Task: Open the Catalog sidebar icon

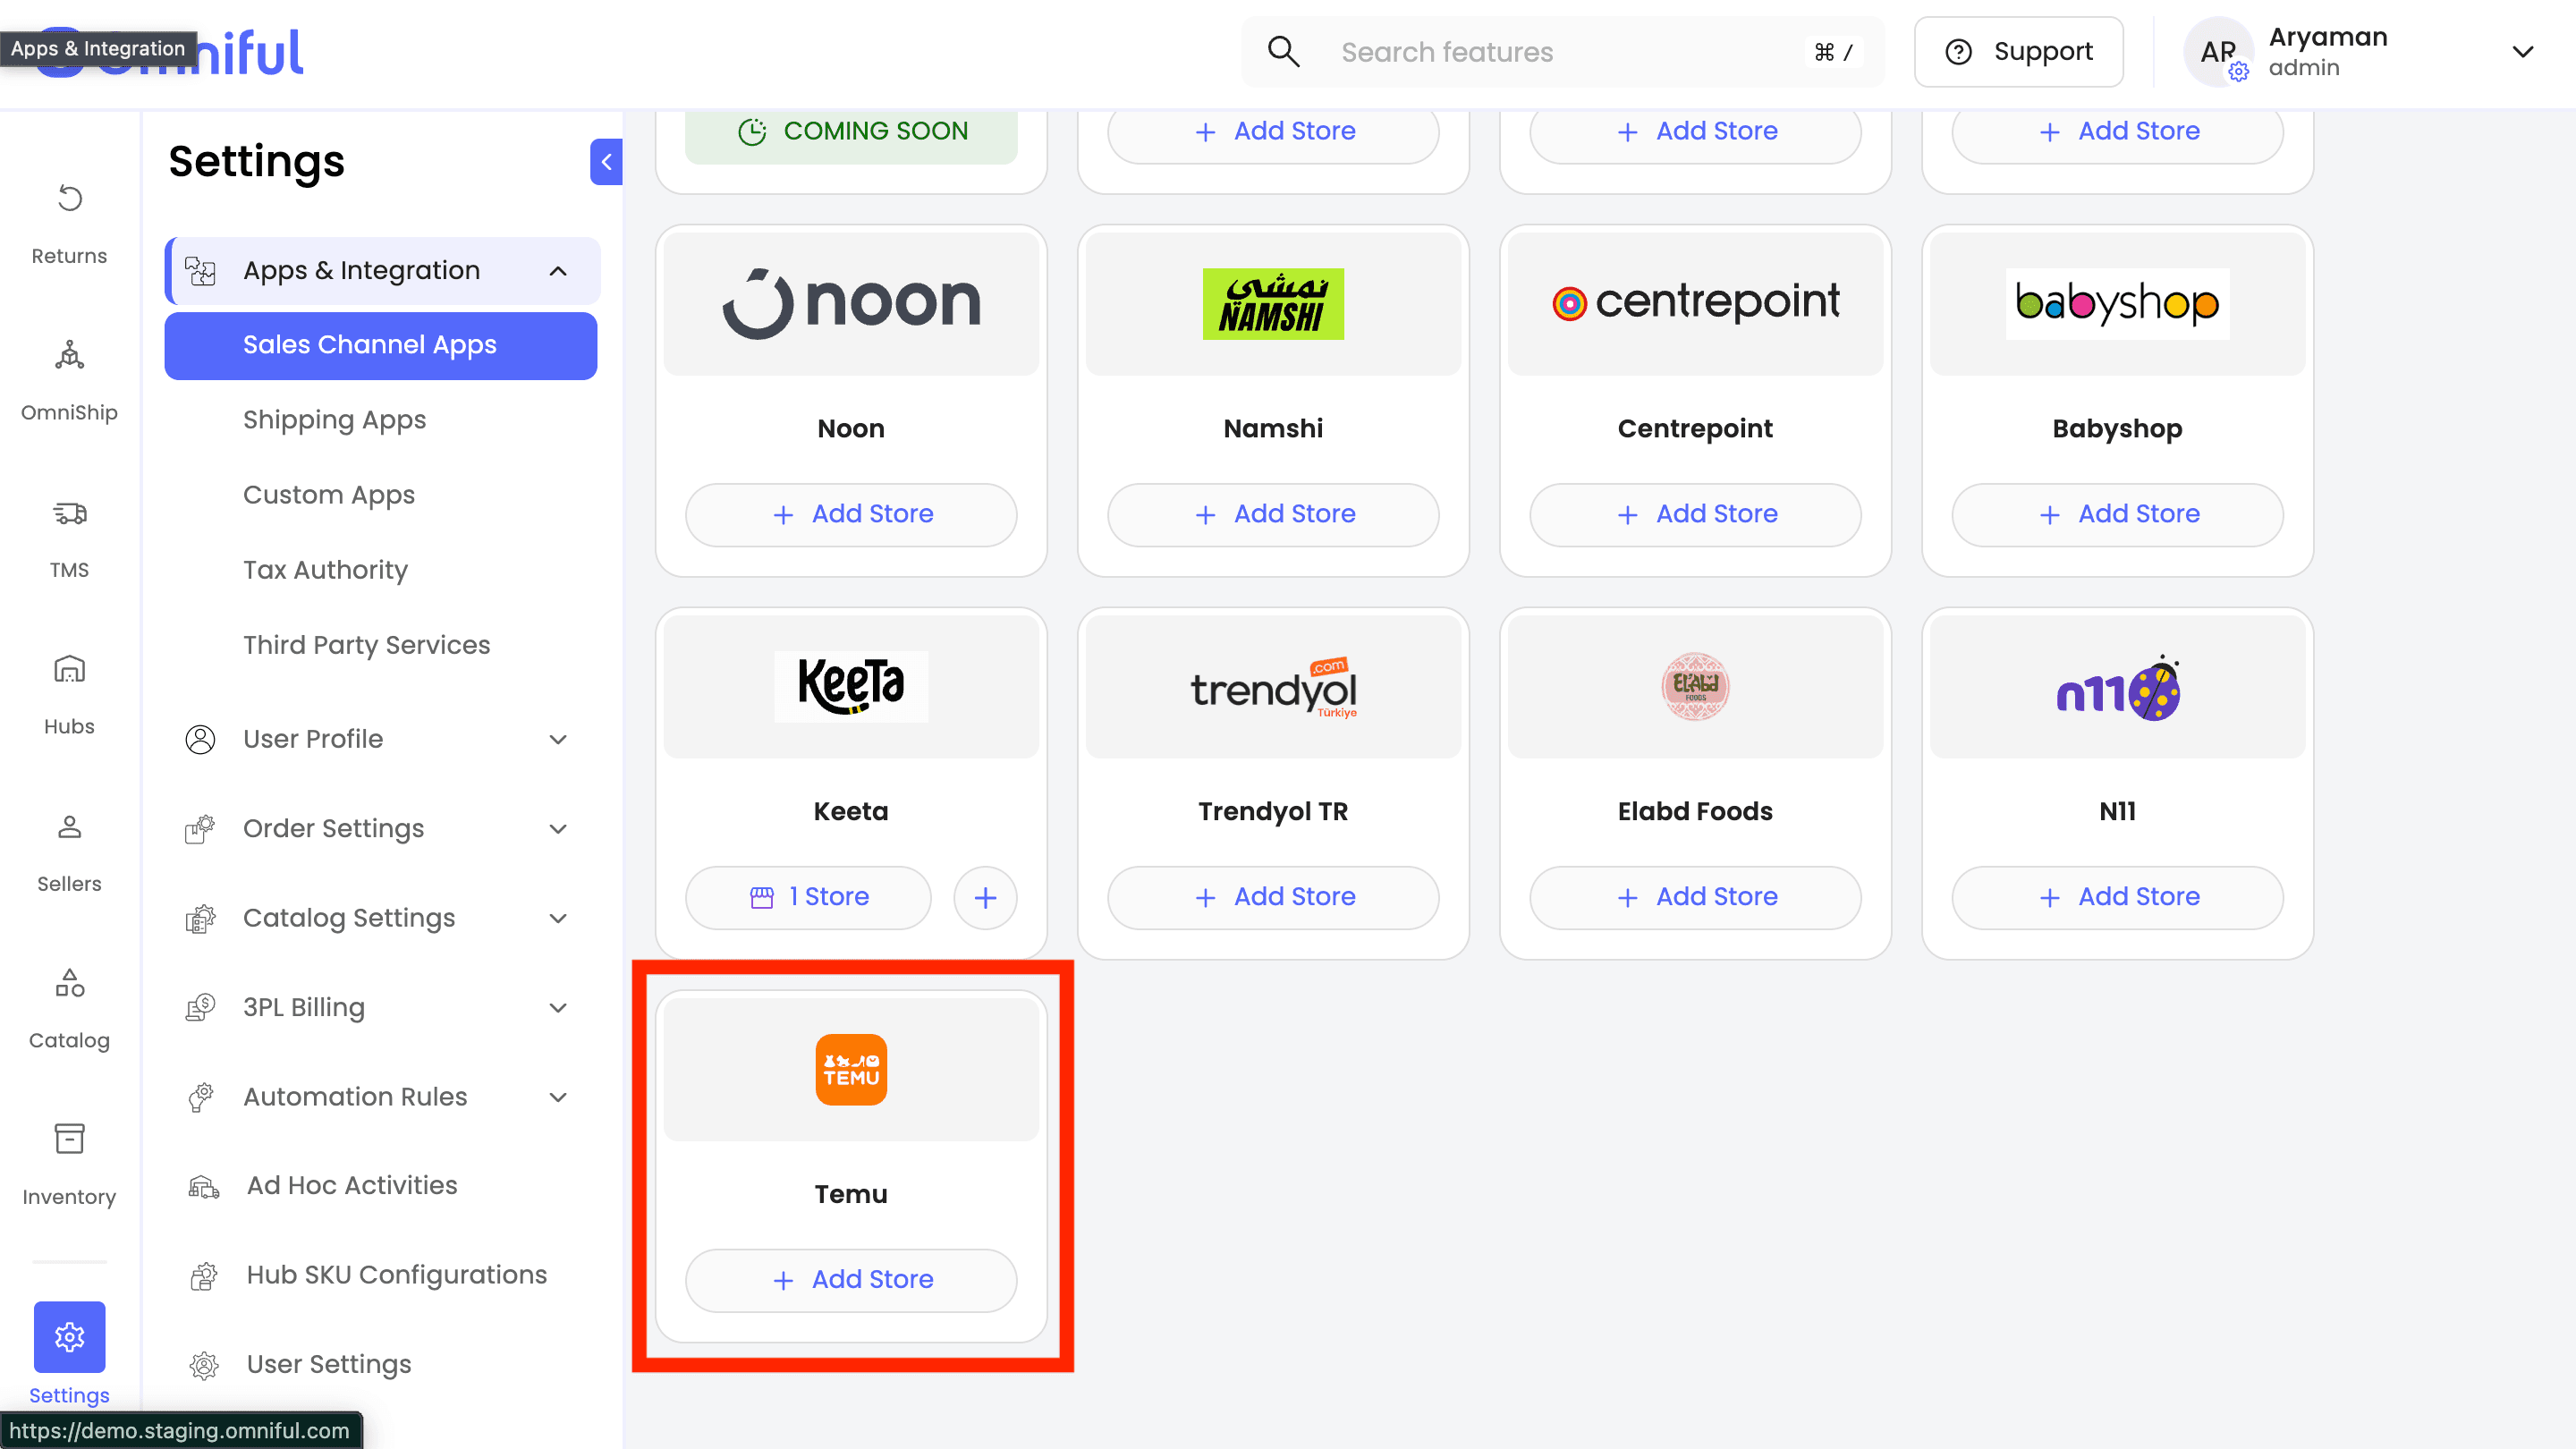Action: (x=69, y=984)
